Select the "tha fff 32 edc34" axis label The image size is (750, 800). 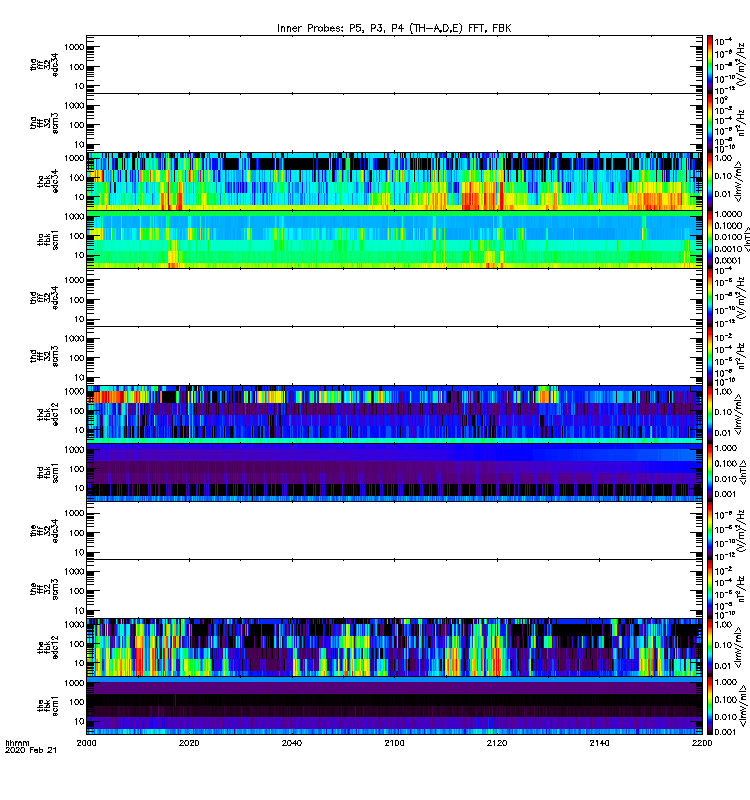tap(44, 64)
